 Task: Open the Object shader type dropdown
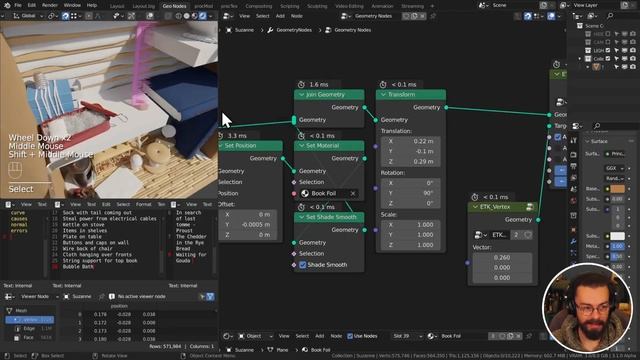click(x=256, y=336)
